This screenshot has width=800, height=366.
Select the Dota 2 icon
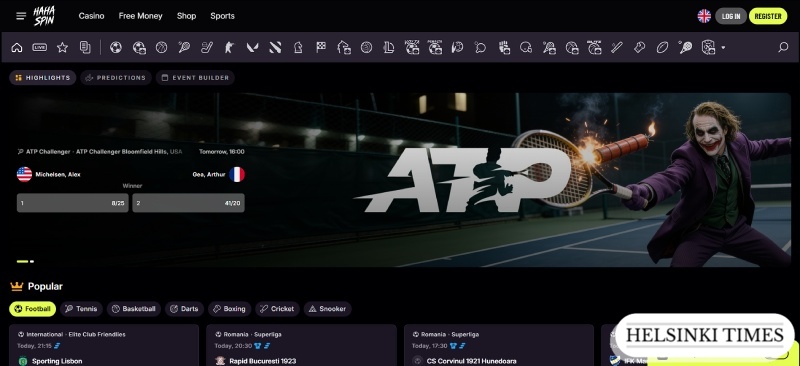275,47
